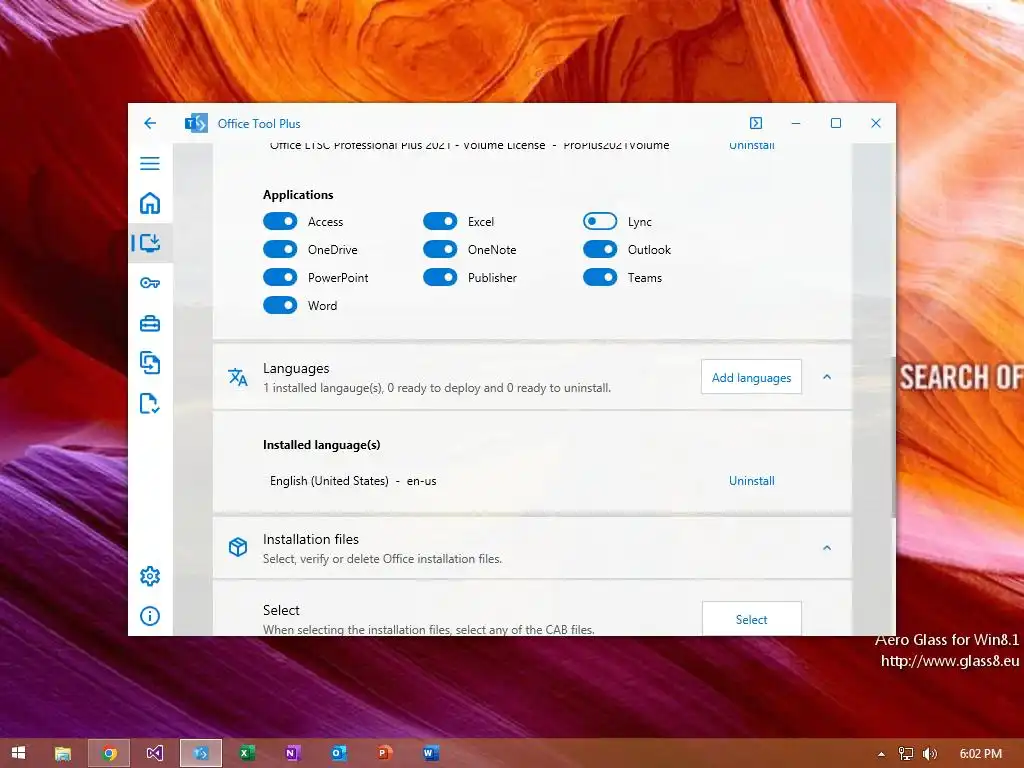Viewport: 1024px width, 768px height.
Task: Toggle the Publisher application switch
Action: (440, 278)
